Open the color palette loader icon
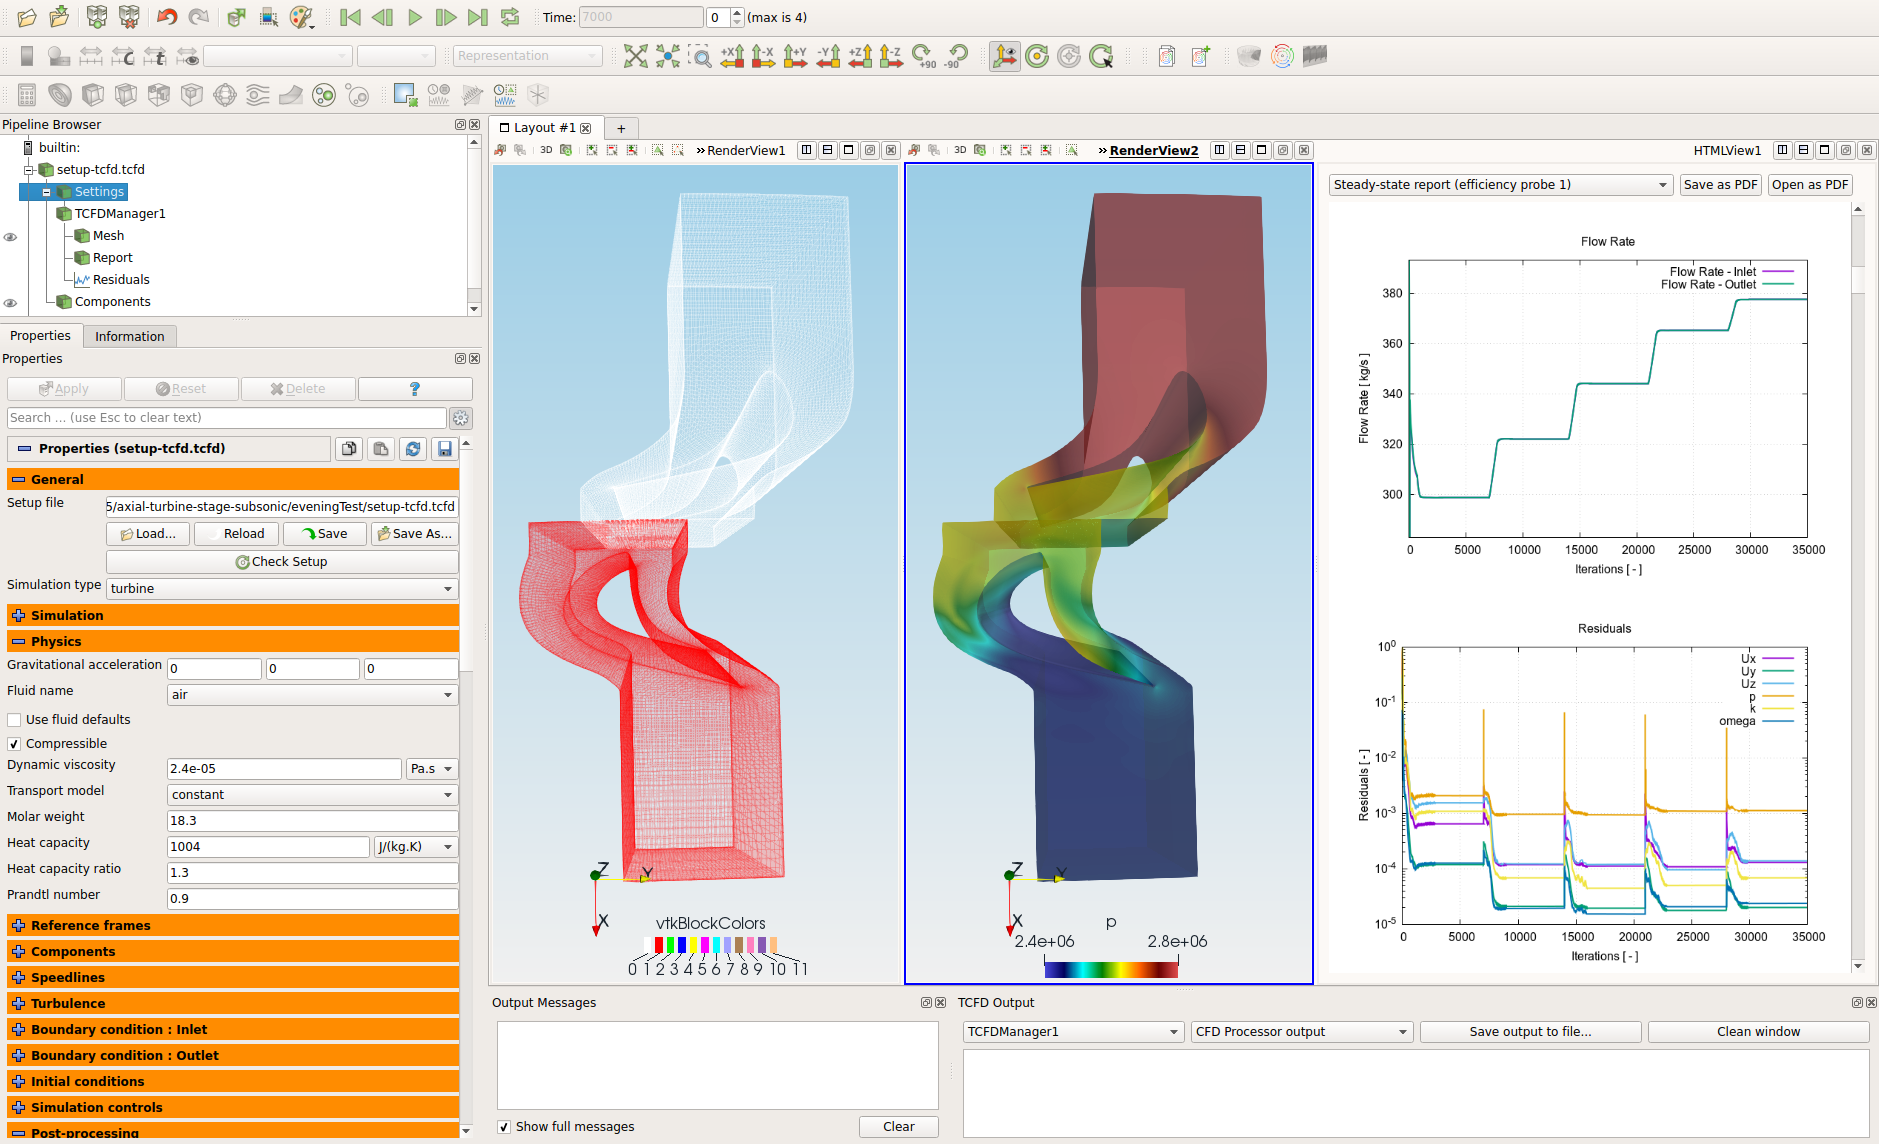This screenshot has width=1879, height=1144. [x=301, y=17]
